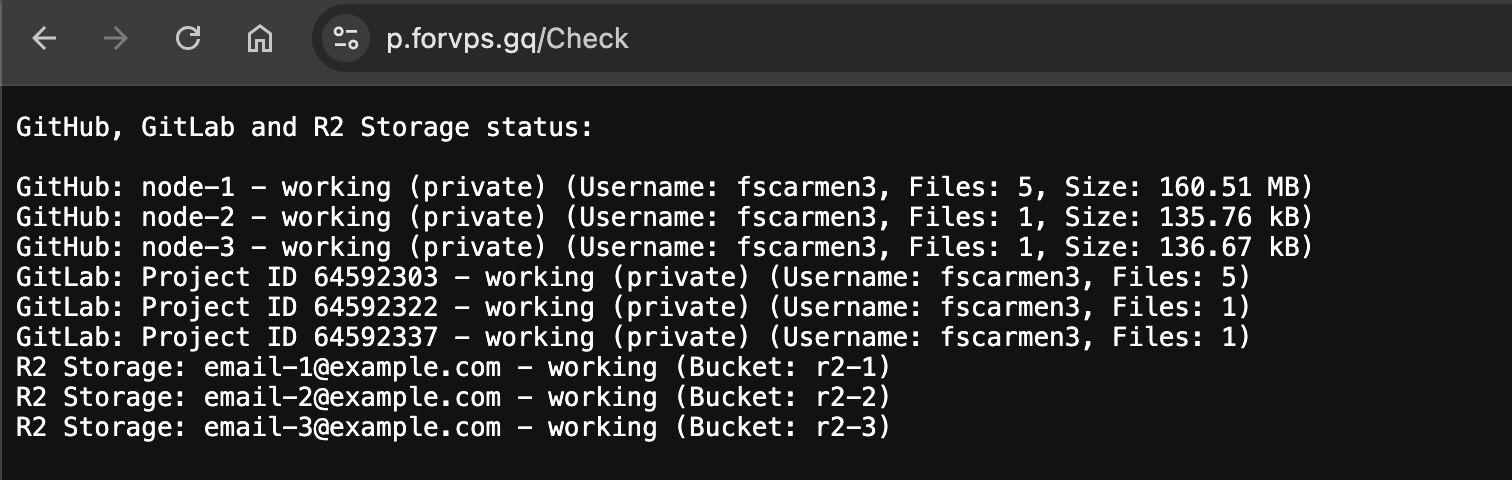Click the GitLab Project ID 64592337 line
The width and height of the screenshot is (1512, 480).
632,337
